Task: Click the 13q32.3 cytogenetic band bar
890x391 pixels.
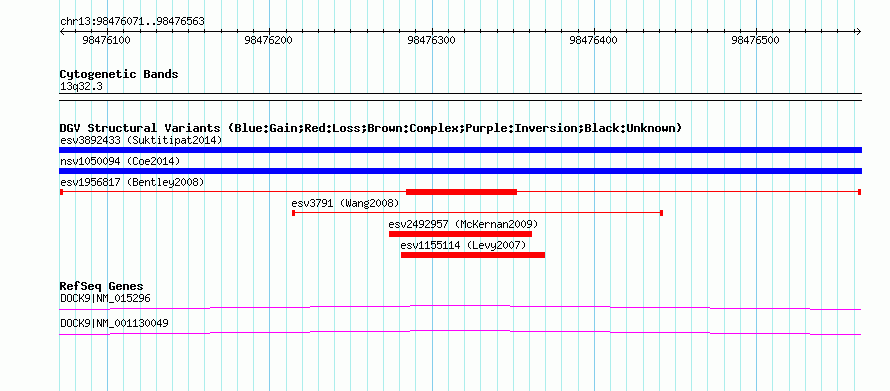Action: coord(460,97)
